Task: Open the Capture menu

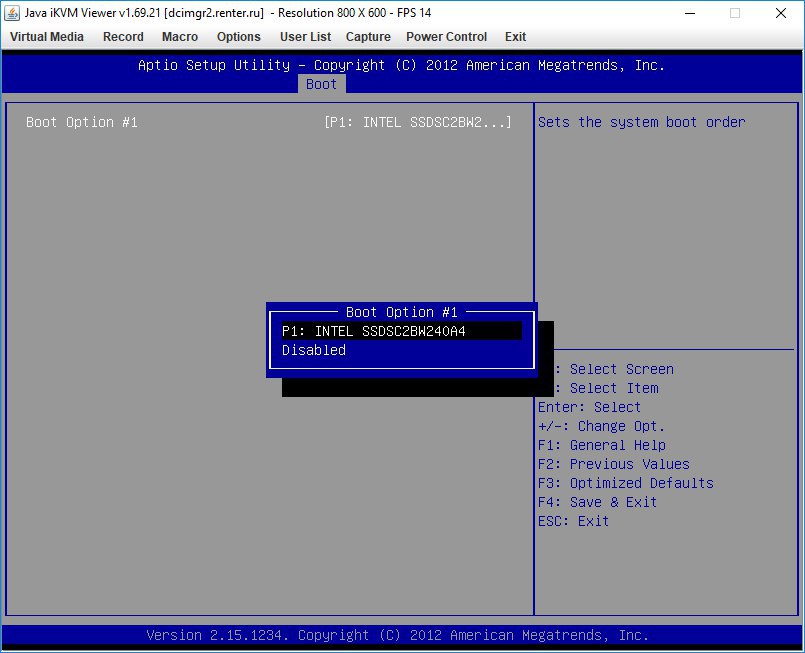Action: coord(368,37)
